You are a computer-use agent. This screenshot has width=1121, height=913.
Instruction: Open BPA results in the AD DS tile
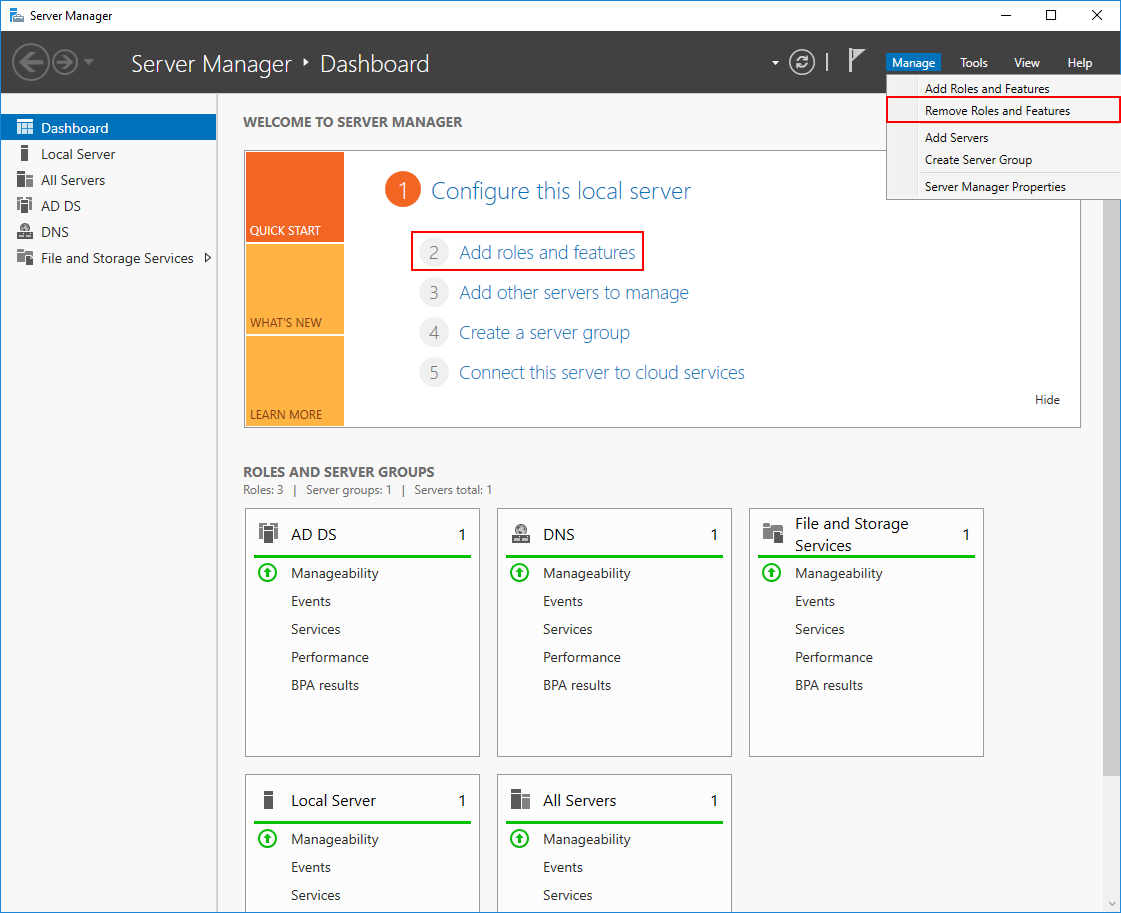click(x=325, y=685)
